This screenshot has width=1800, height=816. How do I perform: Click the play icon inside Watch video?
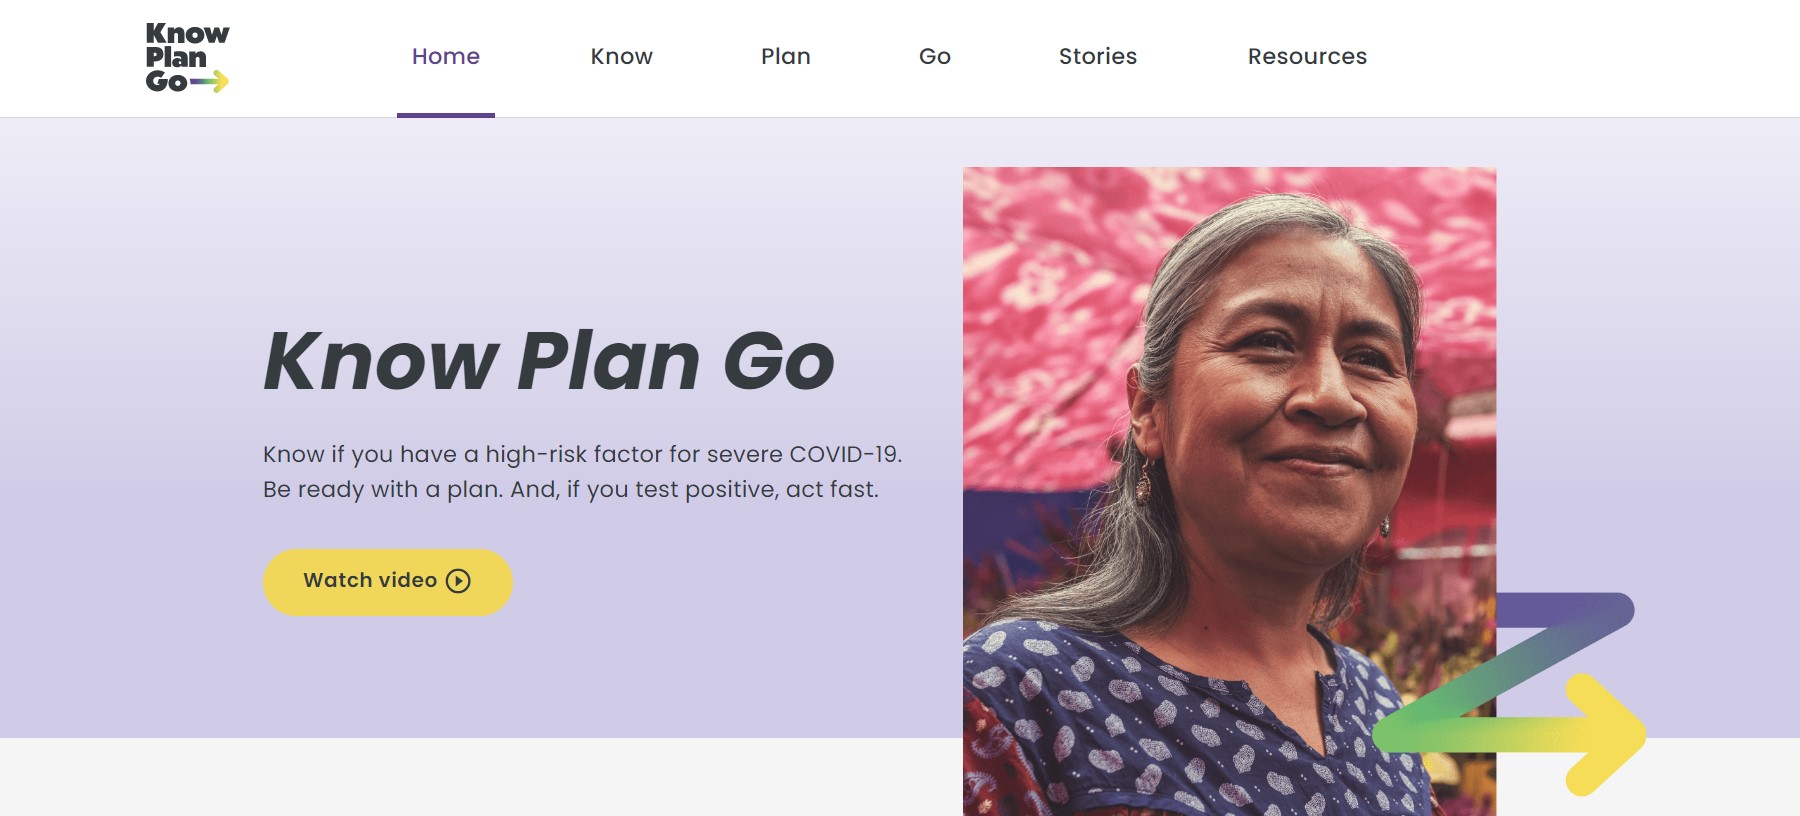pyautogui.click(x=459, y=580)
